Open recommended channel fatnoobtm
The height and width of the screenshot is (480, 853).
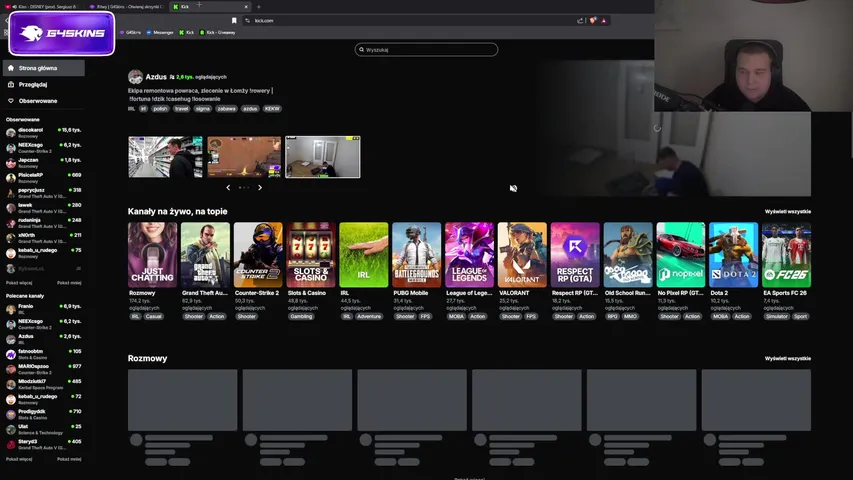coord(44,354)
